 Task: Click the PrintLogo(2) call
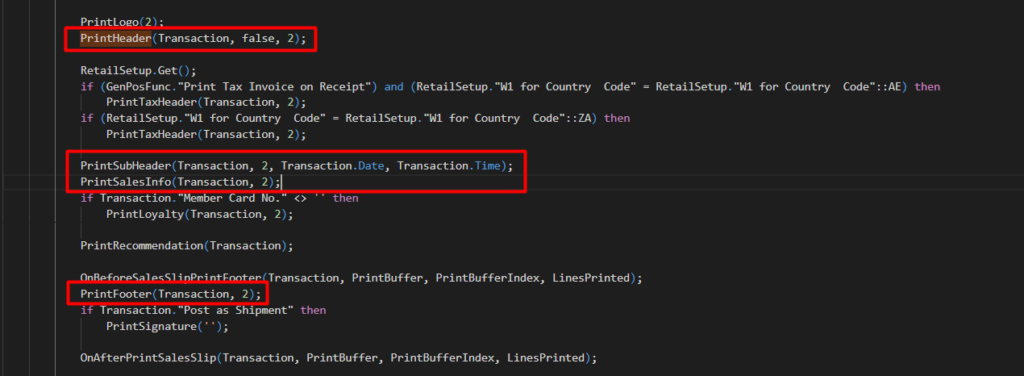point(122,22)
